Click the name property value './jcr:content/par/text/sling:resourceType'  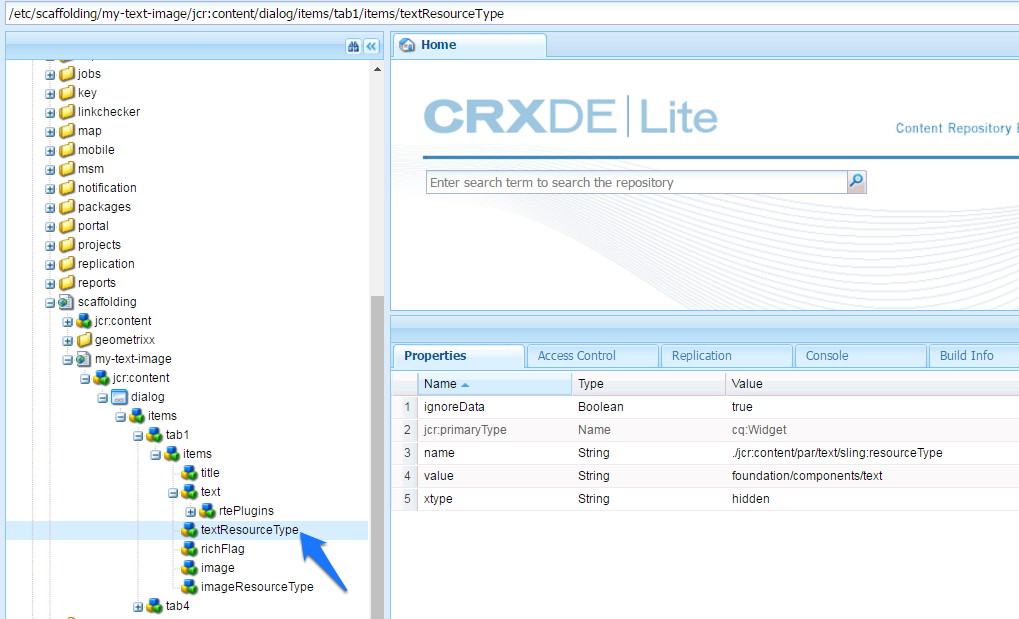click(x=836, y=453)
